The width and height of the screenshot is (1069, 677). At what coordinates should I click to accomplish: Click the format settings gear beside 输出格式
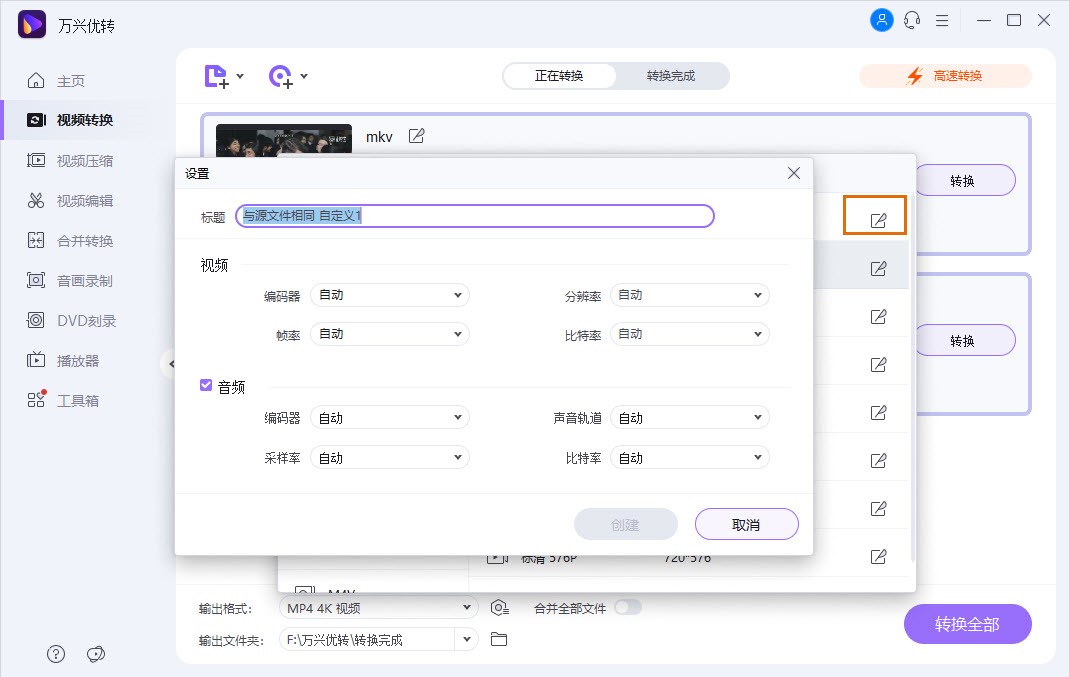click(x=497, y=607)
